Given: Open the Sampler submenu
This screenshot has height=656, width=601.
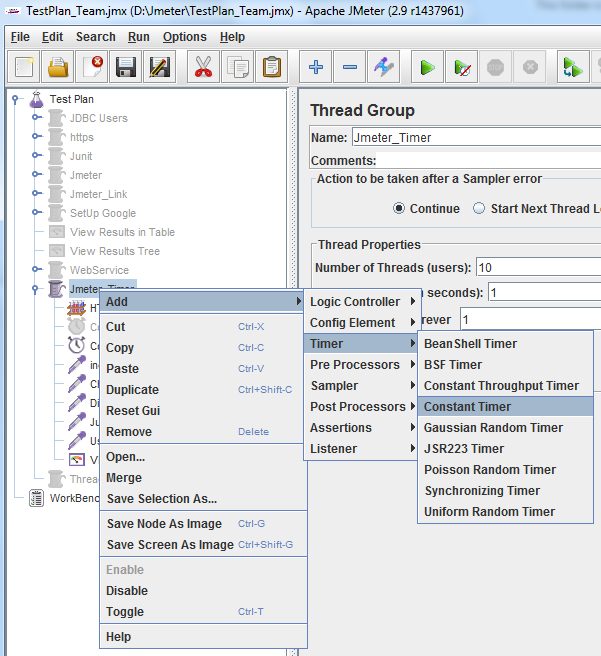Looking at the screenshot, I should coord(362,386).
